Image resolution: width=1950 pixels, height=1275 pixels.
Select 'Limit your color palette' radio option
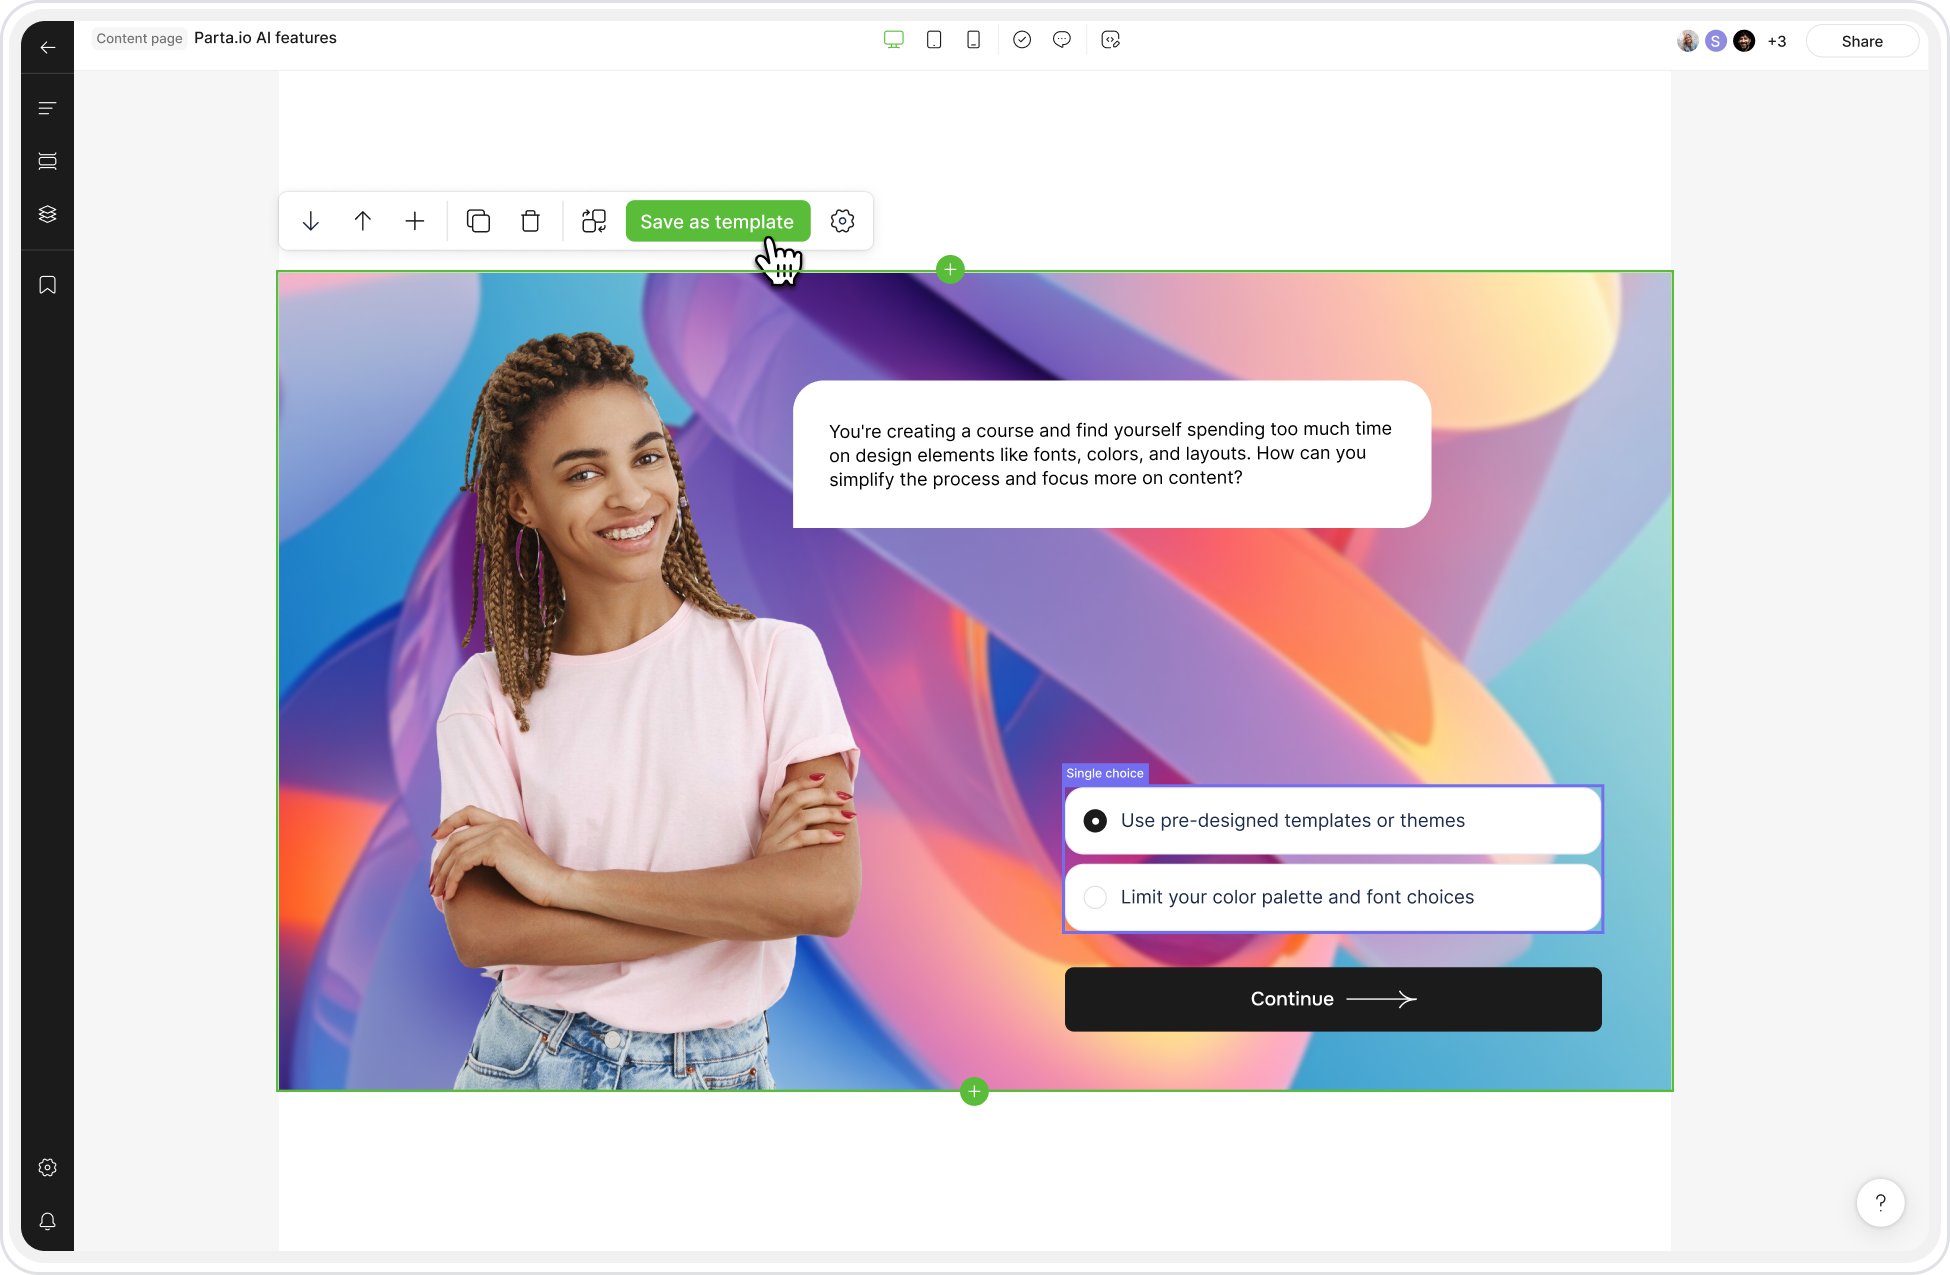[x=1095, y=897]
